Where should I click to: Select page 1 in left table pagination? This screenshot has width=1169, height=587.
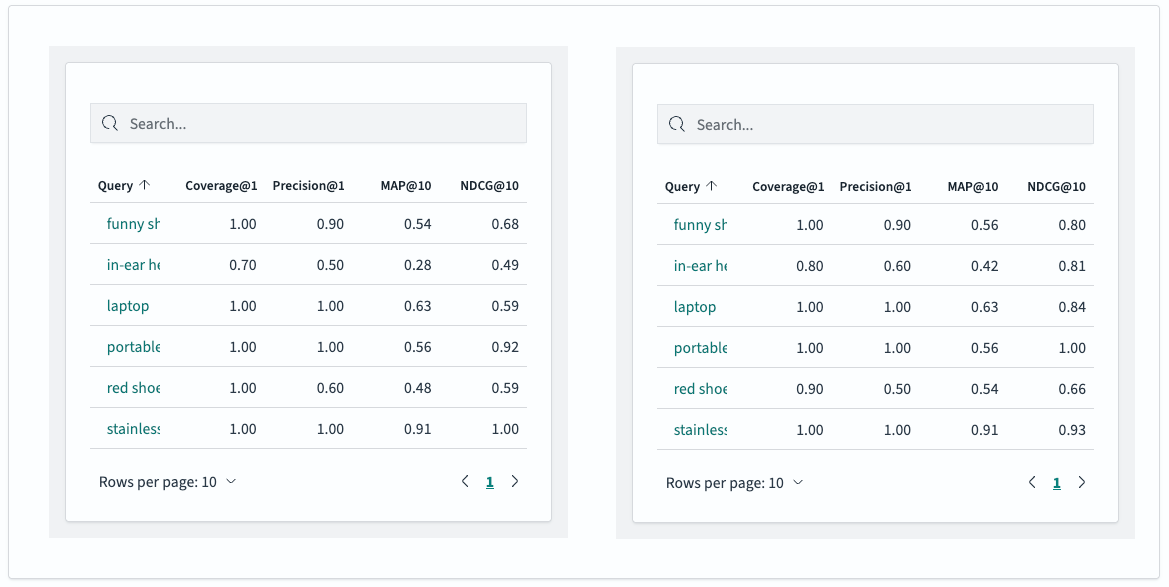pos(490,482)
